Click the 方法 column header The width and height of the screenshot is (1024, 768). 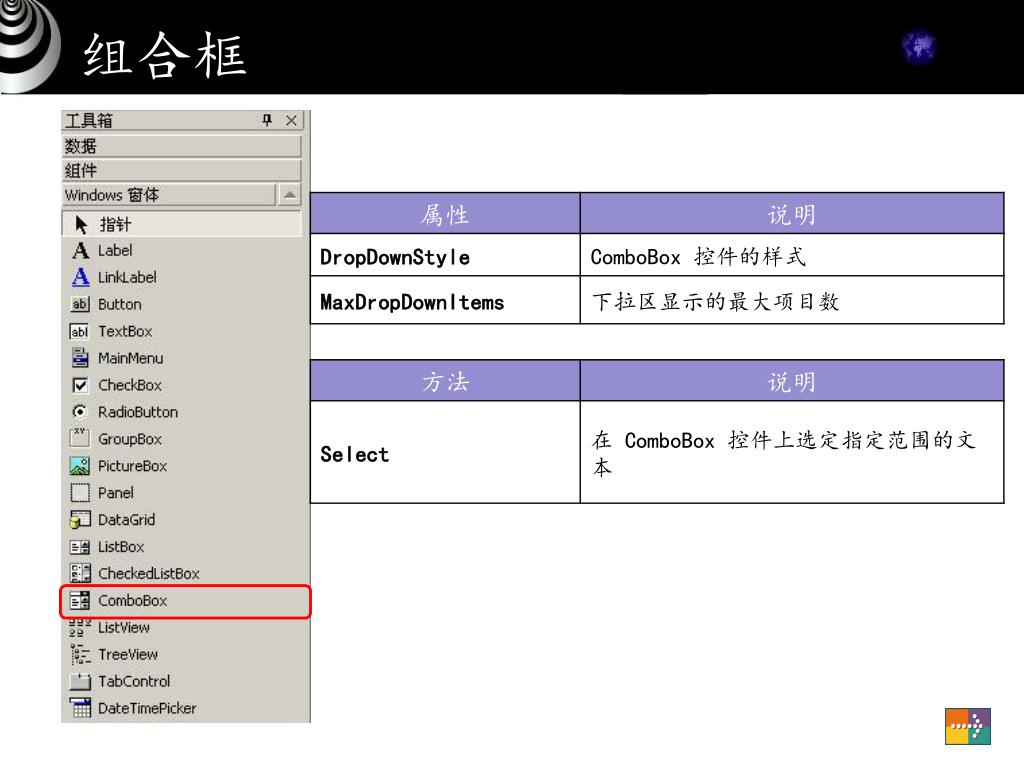445,381
